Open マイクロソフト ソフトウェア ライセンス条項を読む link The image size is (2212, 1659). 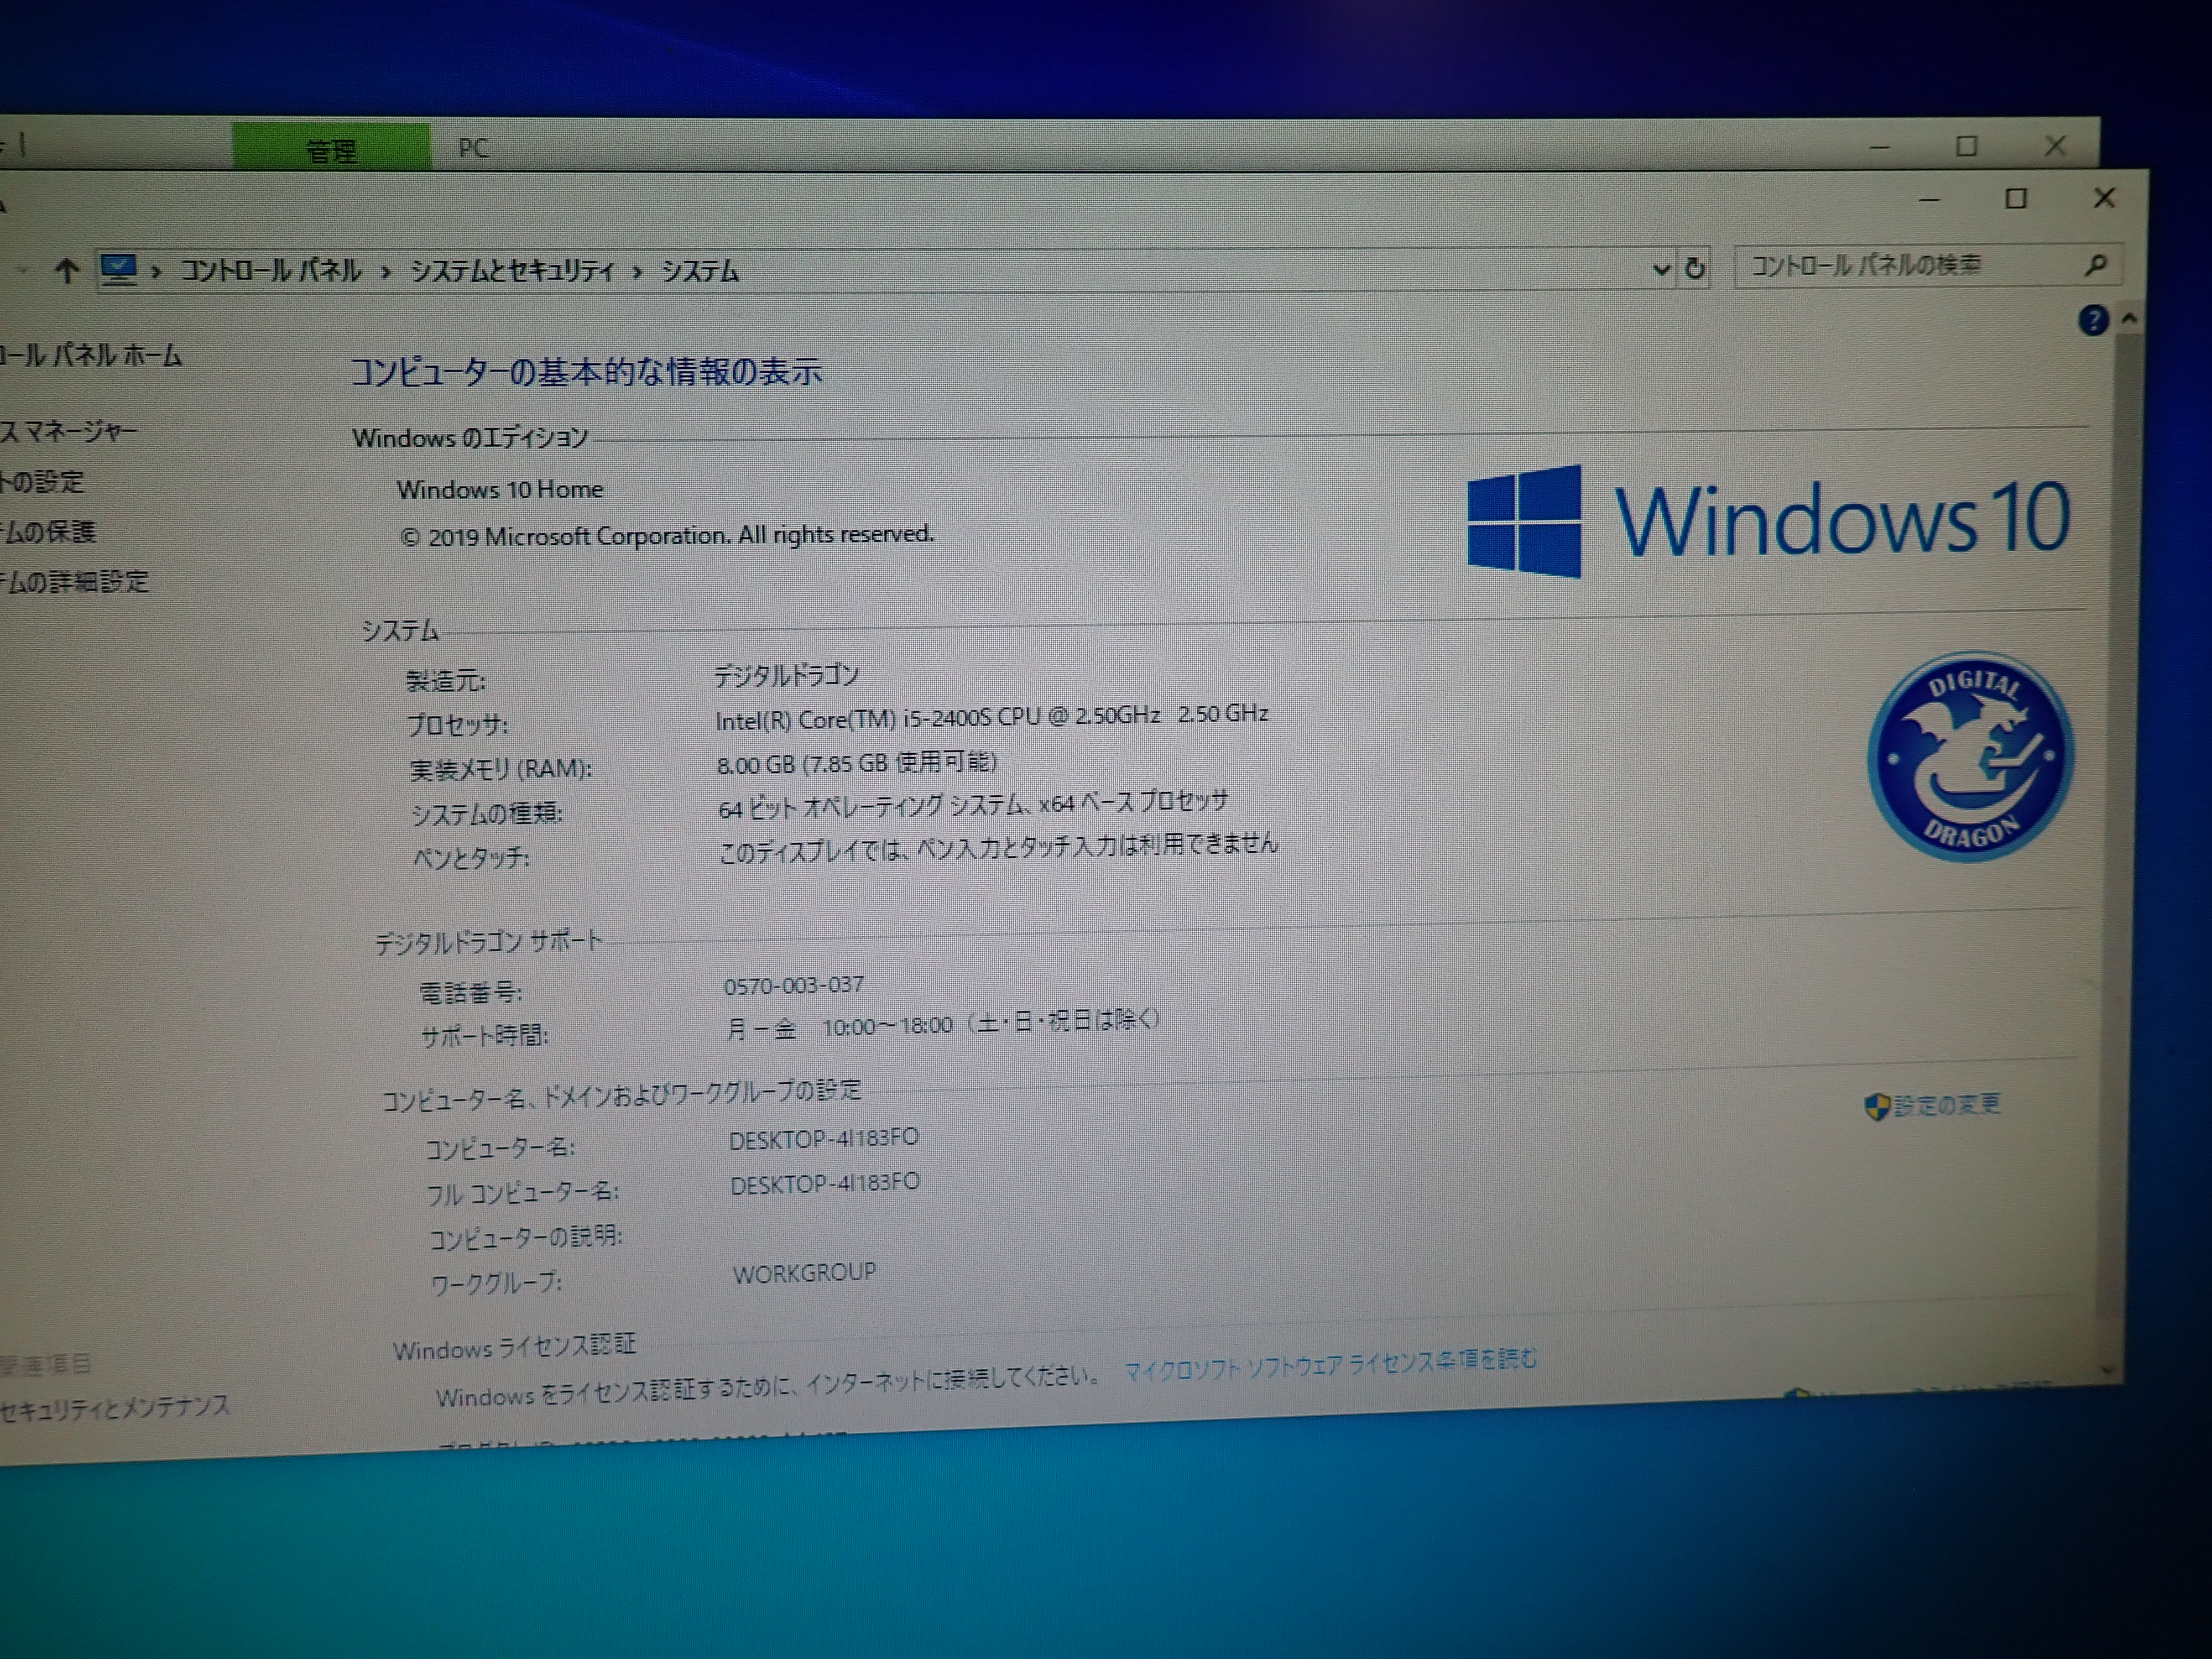click(x=1330, y=1365)
